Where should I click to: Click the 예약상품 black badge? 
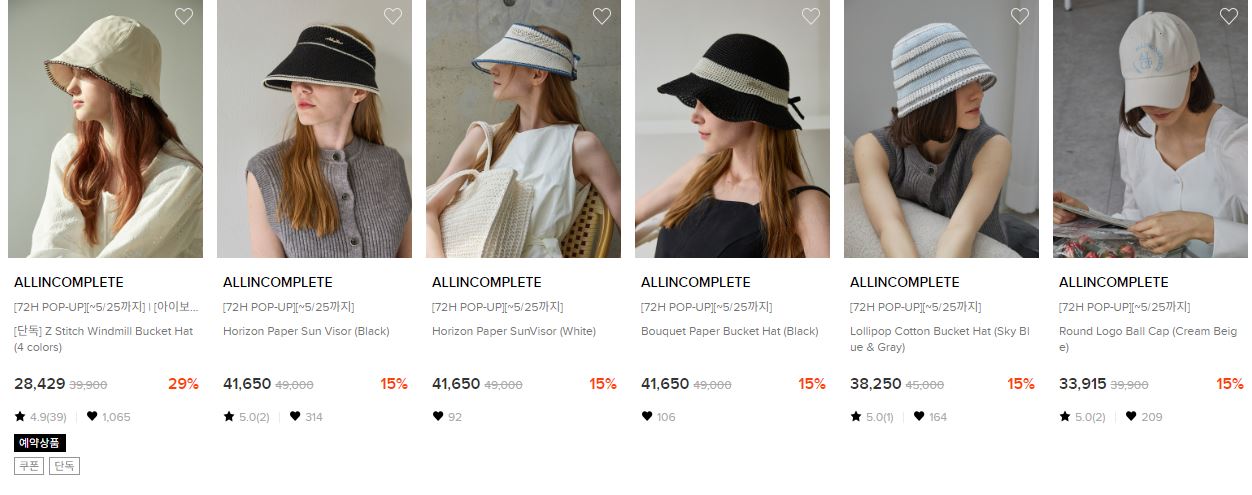(x=40, y=443)
